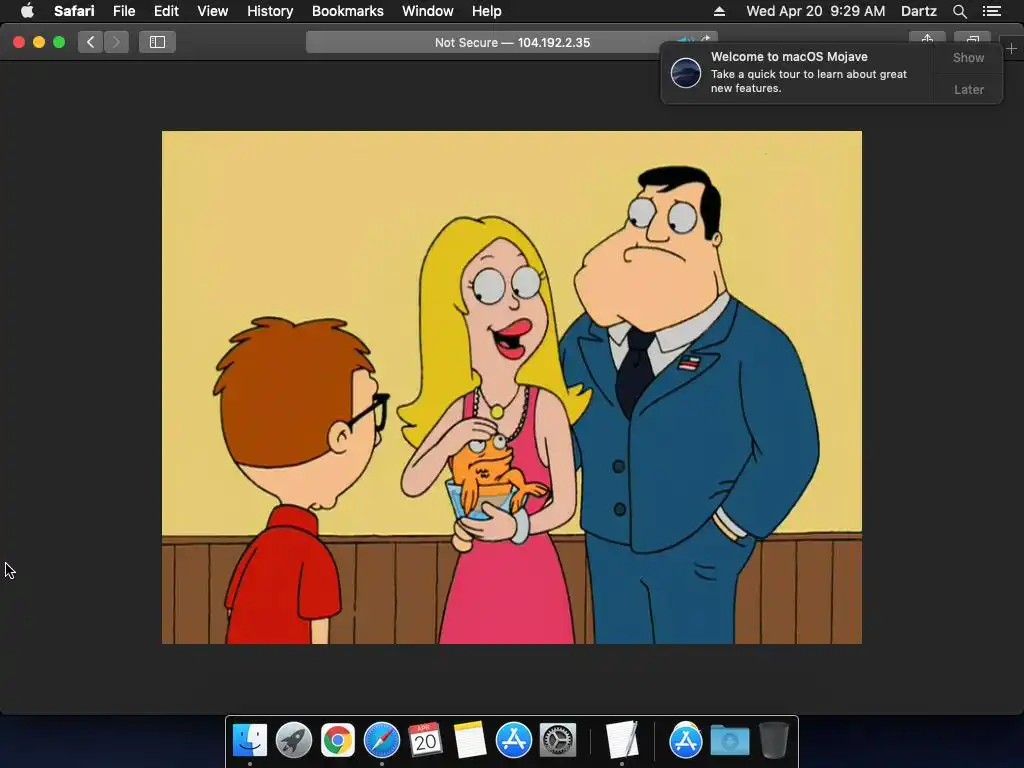Open TextEdit from the Dock
The height and width of the screenshot is (768, 1024).
tap(621, 741)
